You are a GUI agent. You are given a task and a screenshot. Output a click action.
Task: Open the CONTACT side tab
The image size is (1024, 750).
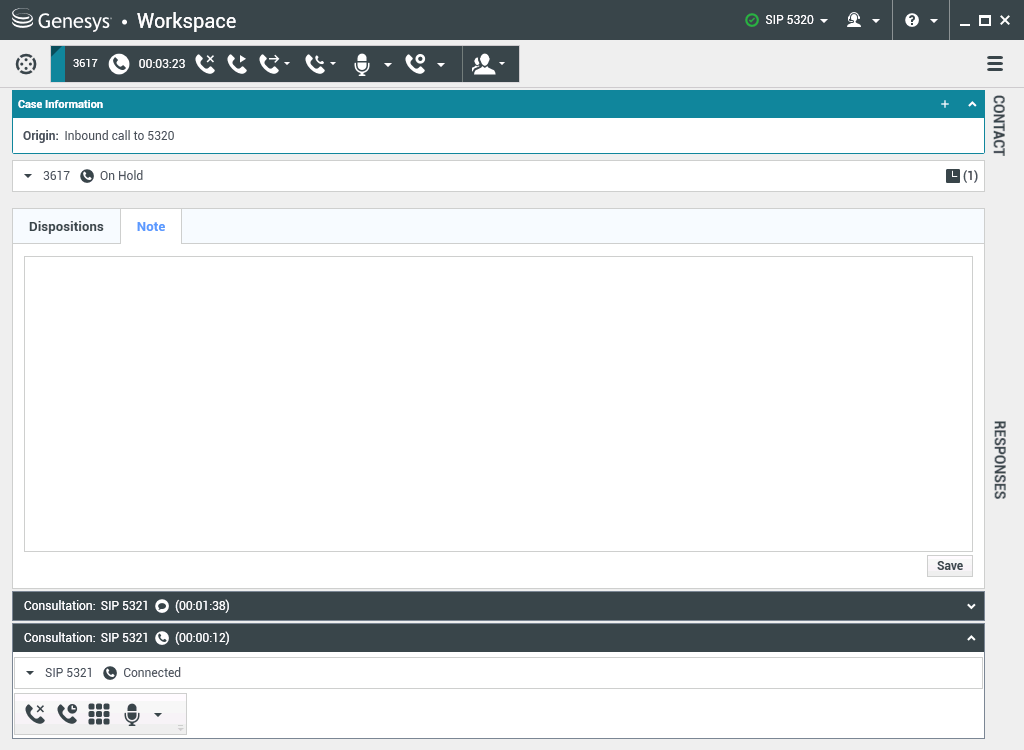(998, 125)
